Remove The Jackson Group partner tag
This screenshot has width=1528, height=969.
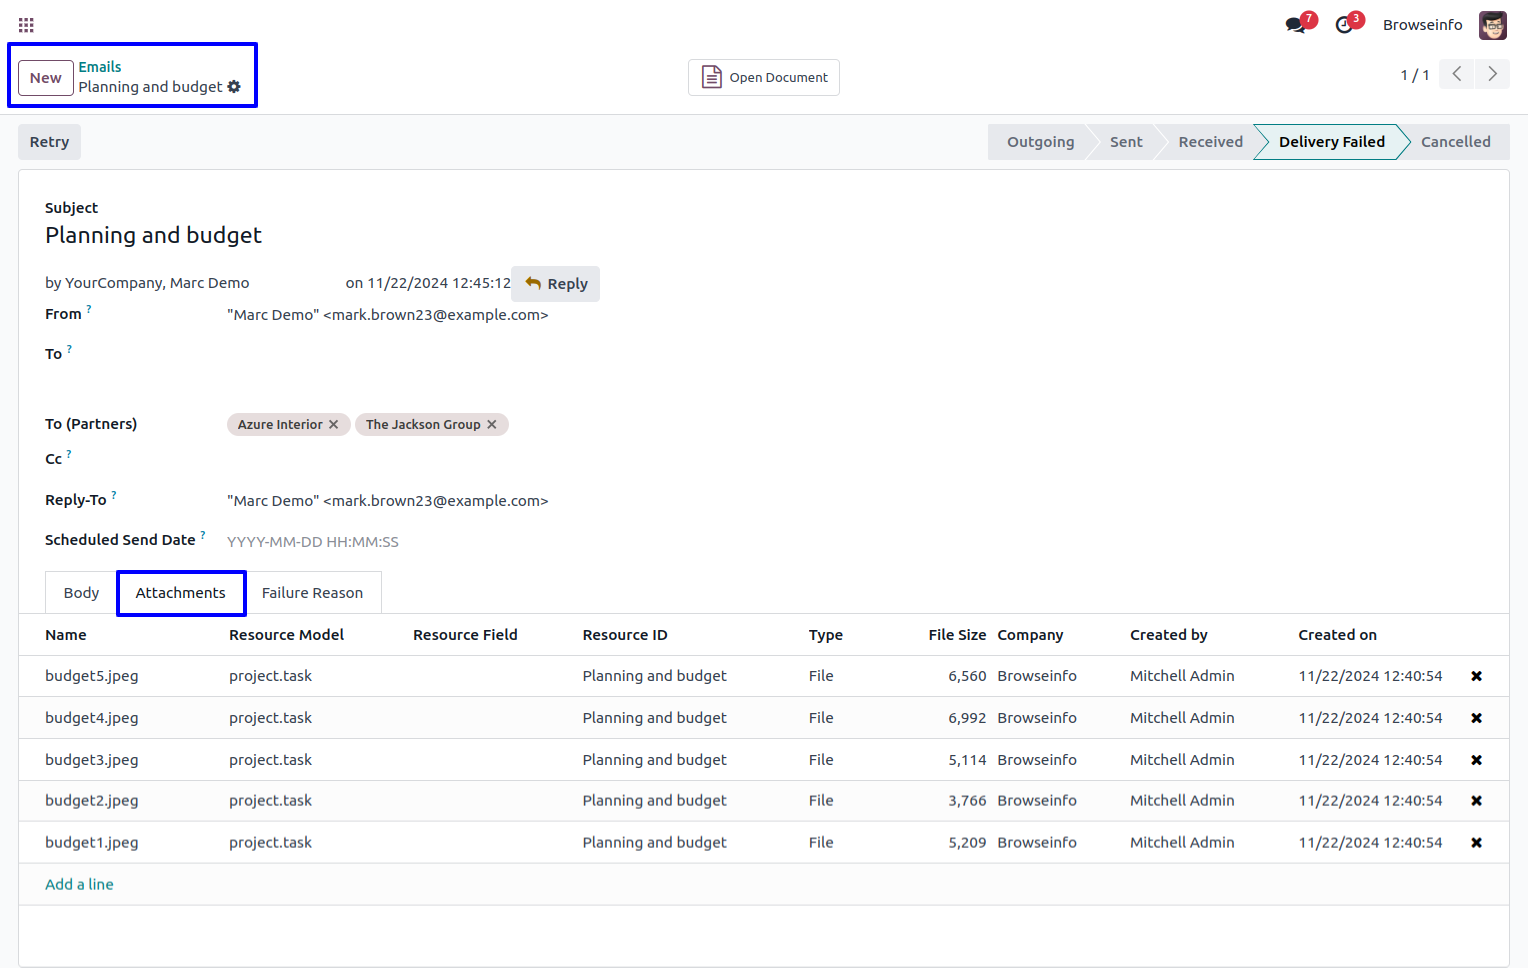[x=492, y=425]
